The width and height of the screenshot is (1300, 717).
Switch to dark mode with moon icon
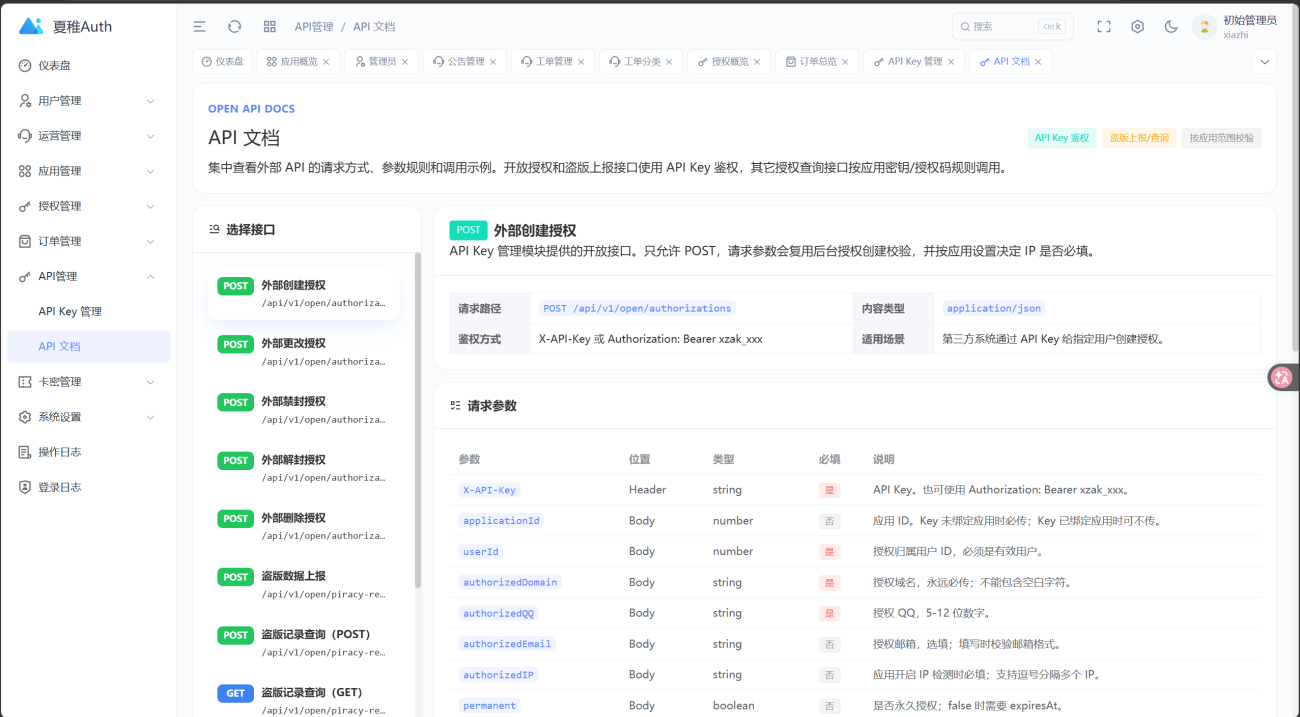coord(1171,27)
